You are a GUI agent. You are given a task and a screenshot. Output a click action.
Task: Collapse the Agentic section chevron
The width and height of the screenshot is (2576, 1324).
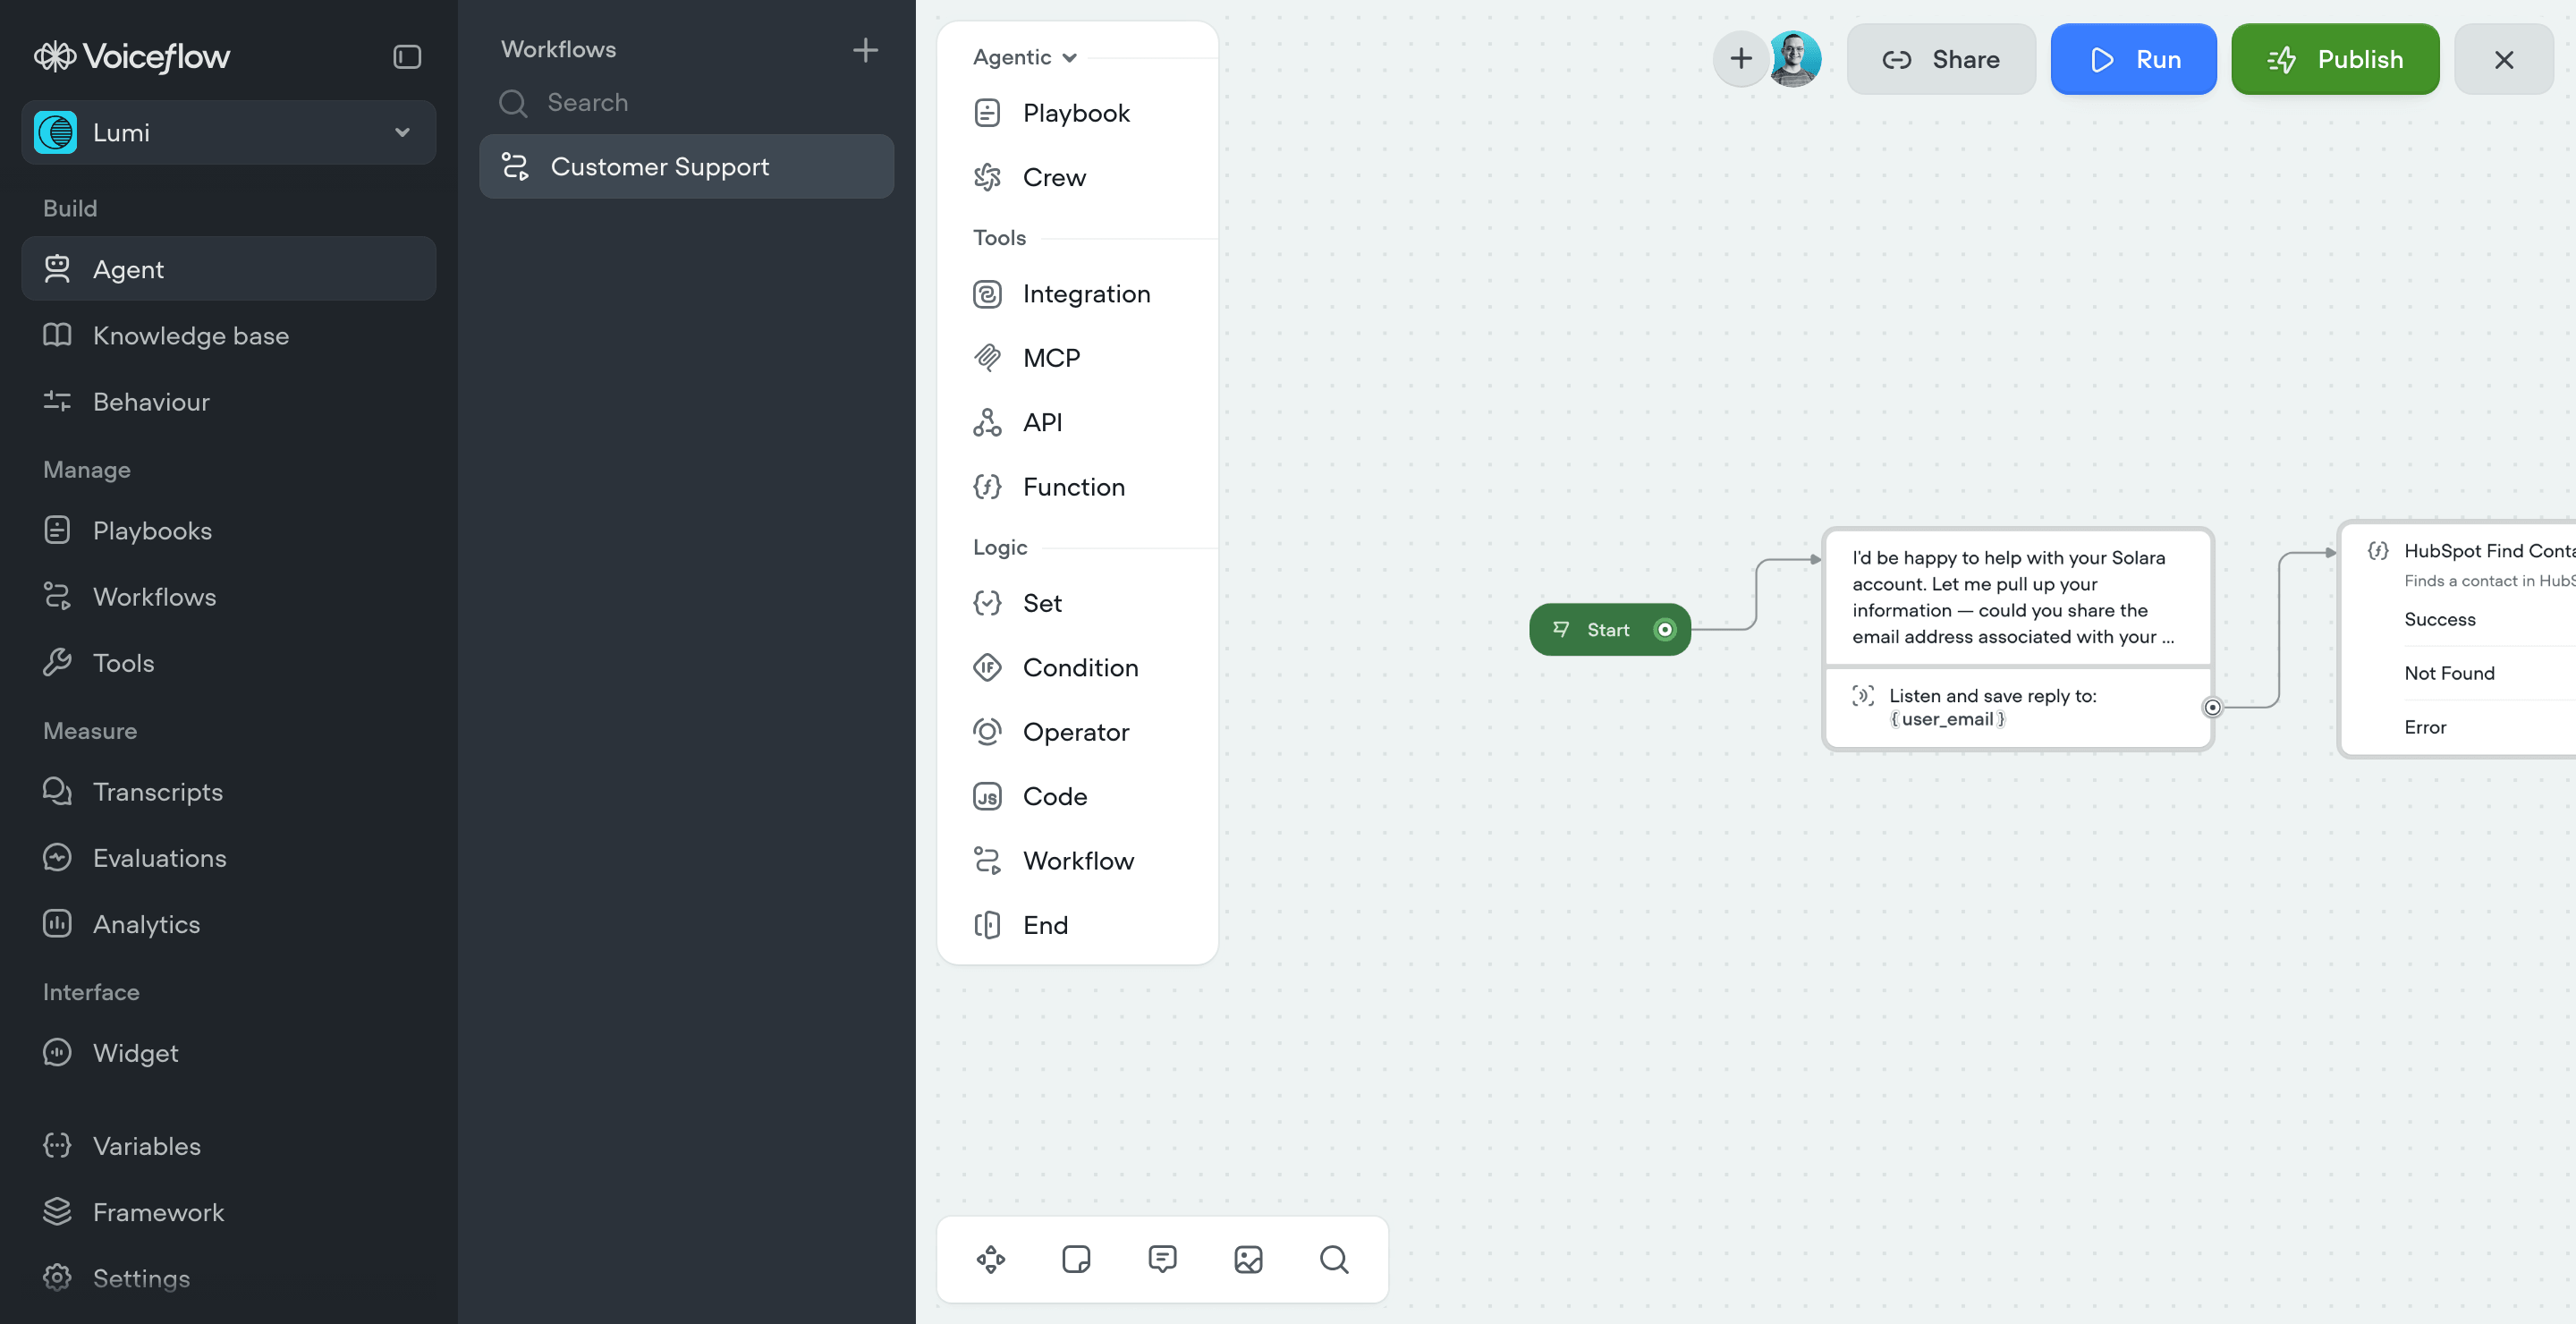pyautogui.click(x=1069, y=58)
